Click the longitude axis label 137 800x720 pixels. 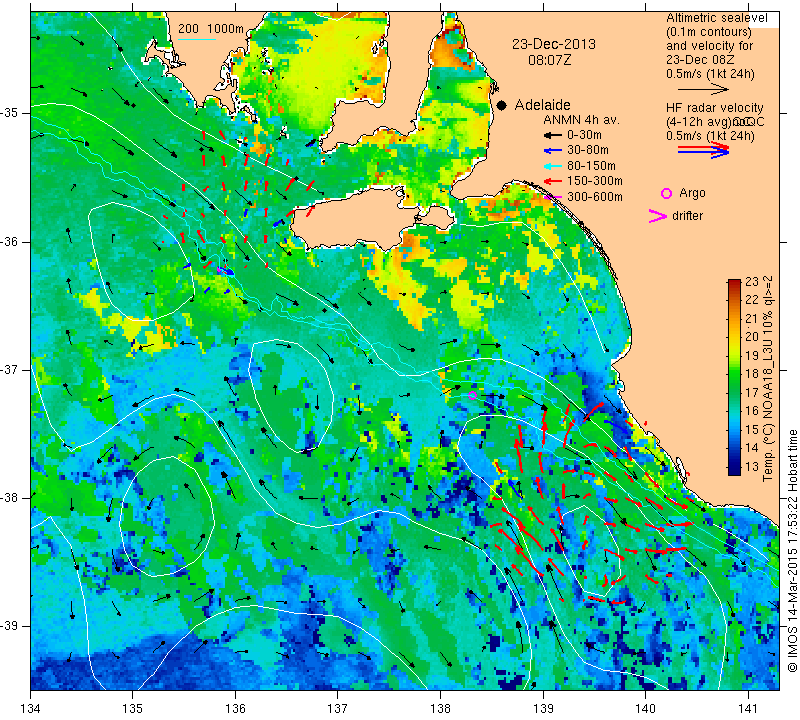click(337, 709)
